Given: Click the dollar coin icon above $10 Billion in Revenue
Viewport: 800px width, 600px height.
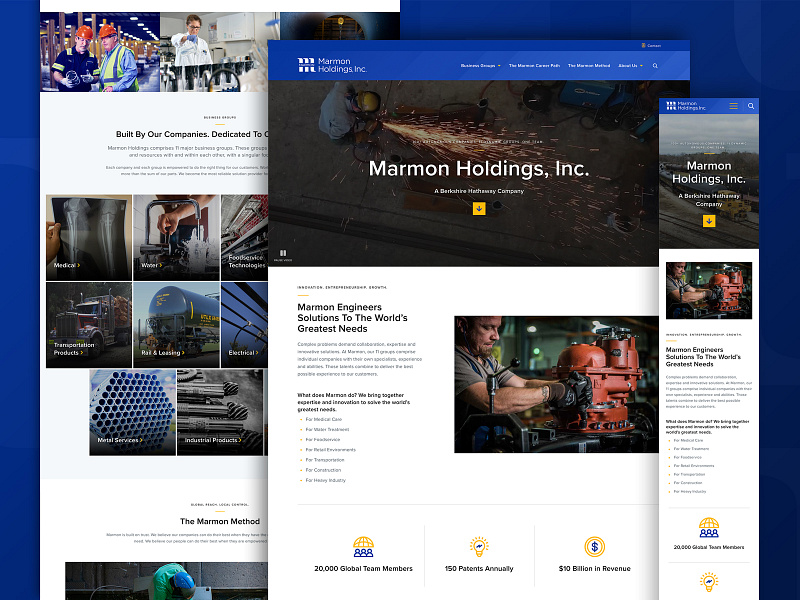Looking at the screenshot, I should (x=594, y=547).
